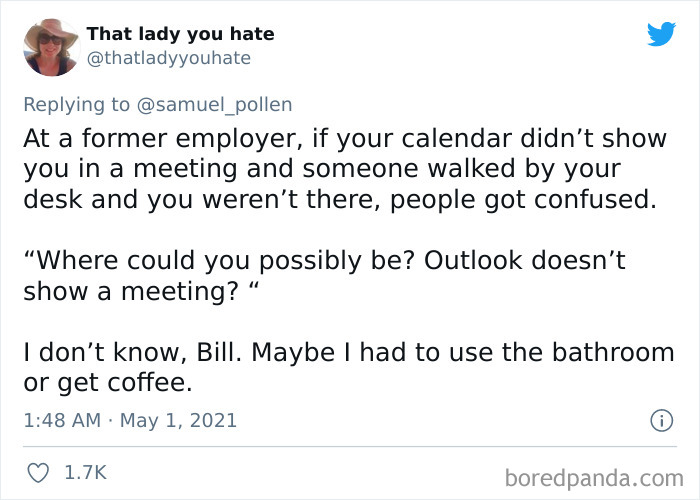Image resolution: width=700 pixels, height=500 pixels.
Task: Click the May 1, 2021 date
Action: (x=178, y=421)
